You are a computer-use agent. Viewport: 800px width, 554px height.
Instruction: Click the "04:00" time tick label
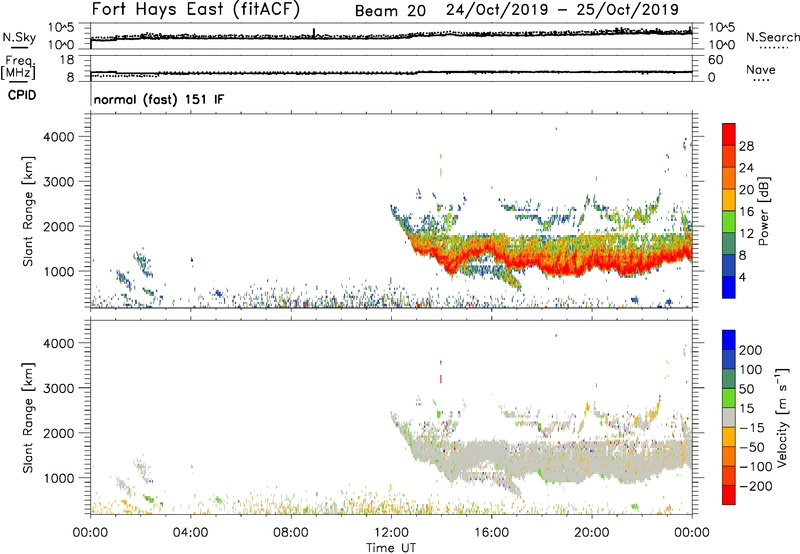pyautogui.click(x=190, y=533)
